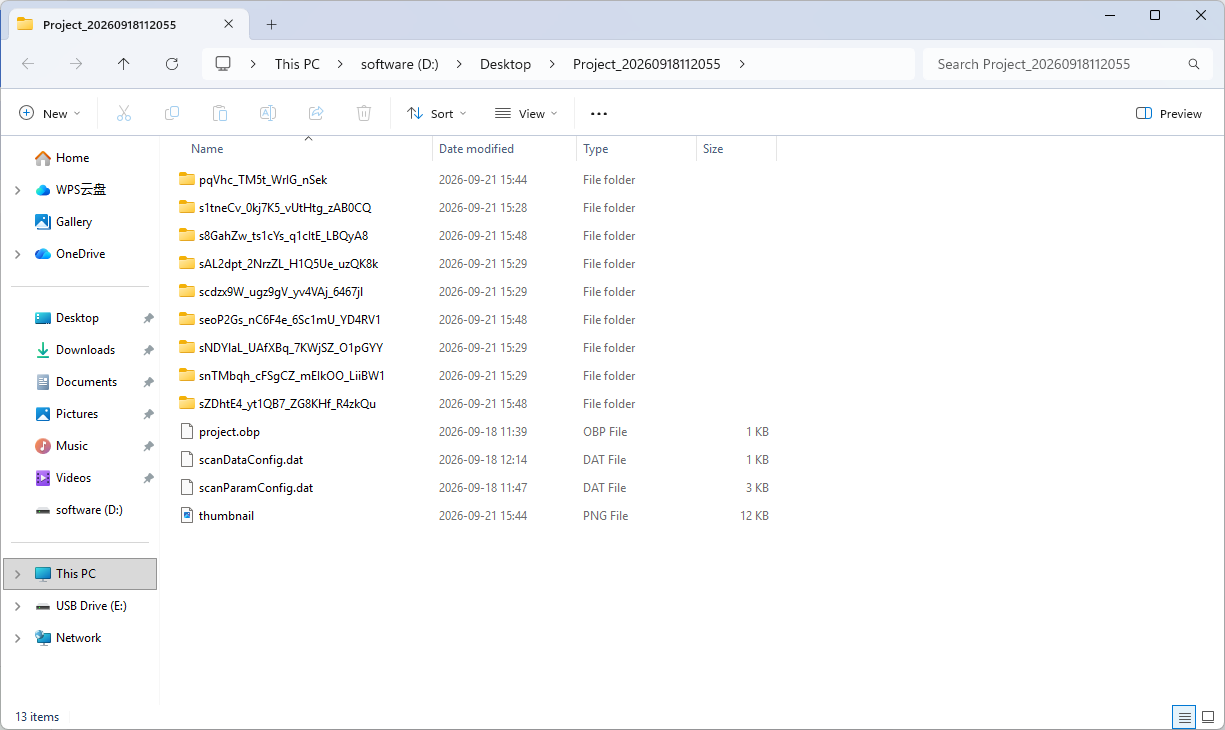The width and height of the screenshot is (1225, 730).
Task: Click the Delete trash icon
Action: pyautogui.click(x=364, y=114)
